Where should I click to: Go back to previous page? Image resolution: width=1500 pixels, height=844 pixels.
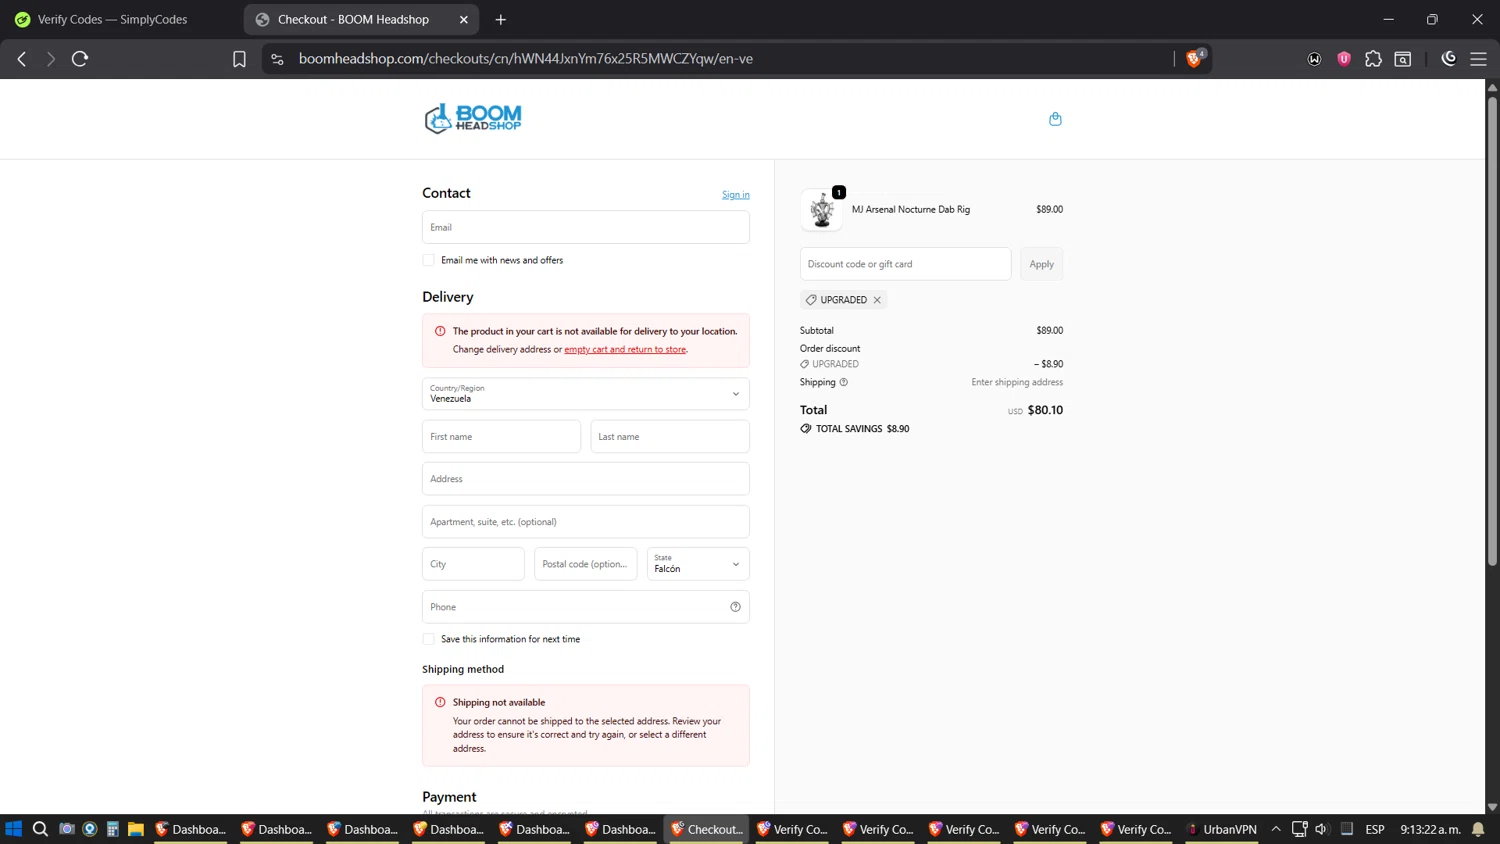tap(22, 59)
